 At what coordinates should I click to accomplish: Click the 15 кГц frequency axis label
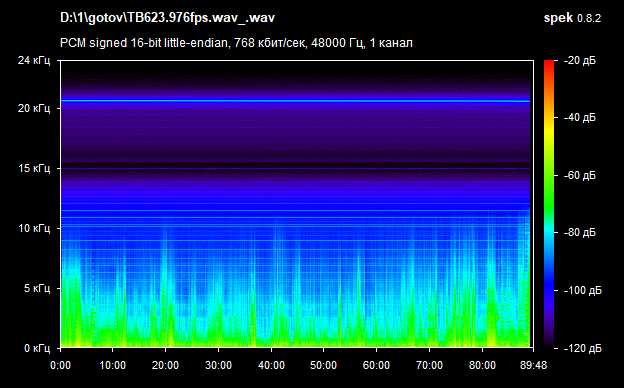(34, 168)
